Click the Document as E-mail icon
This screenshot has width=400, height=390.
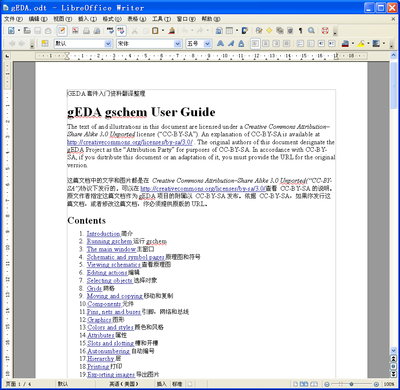click(48, 31)
